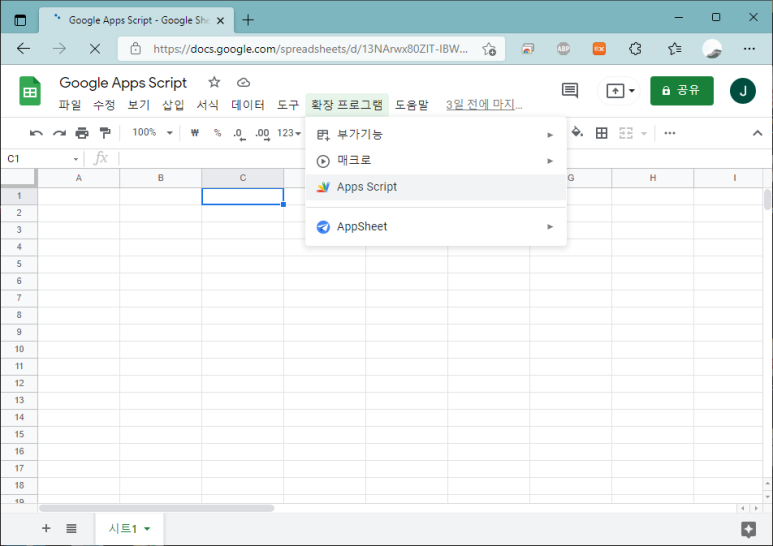This screenshot has width=773, height=546.
Task: Click the Google Apps Script document title
Action: pos(123,83)
